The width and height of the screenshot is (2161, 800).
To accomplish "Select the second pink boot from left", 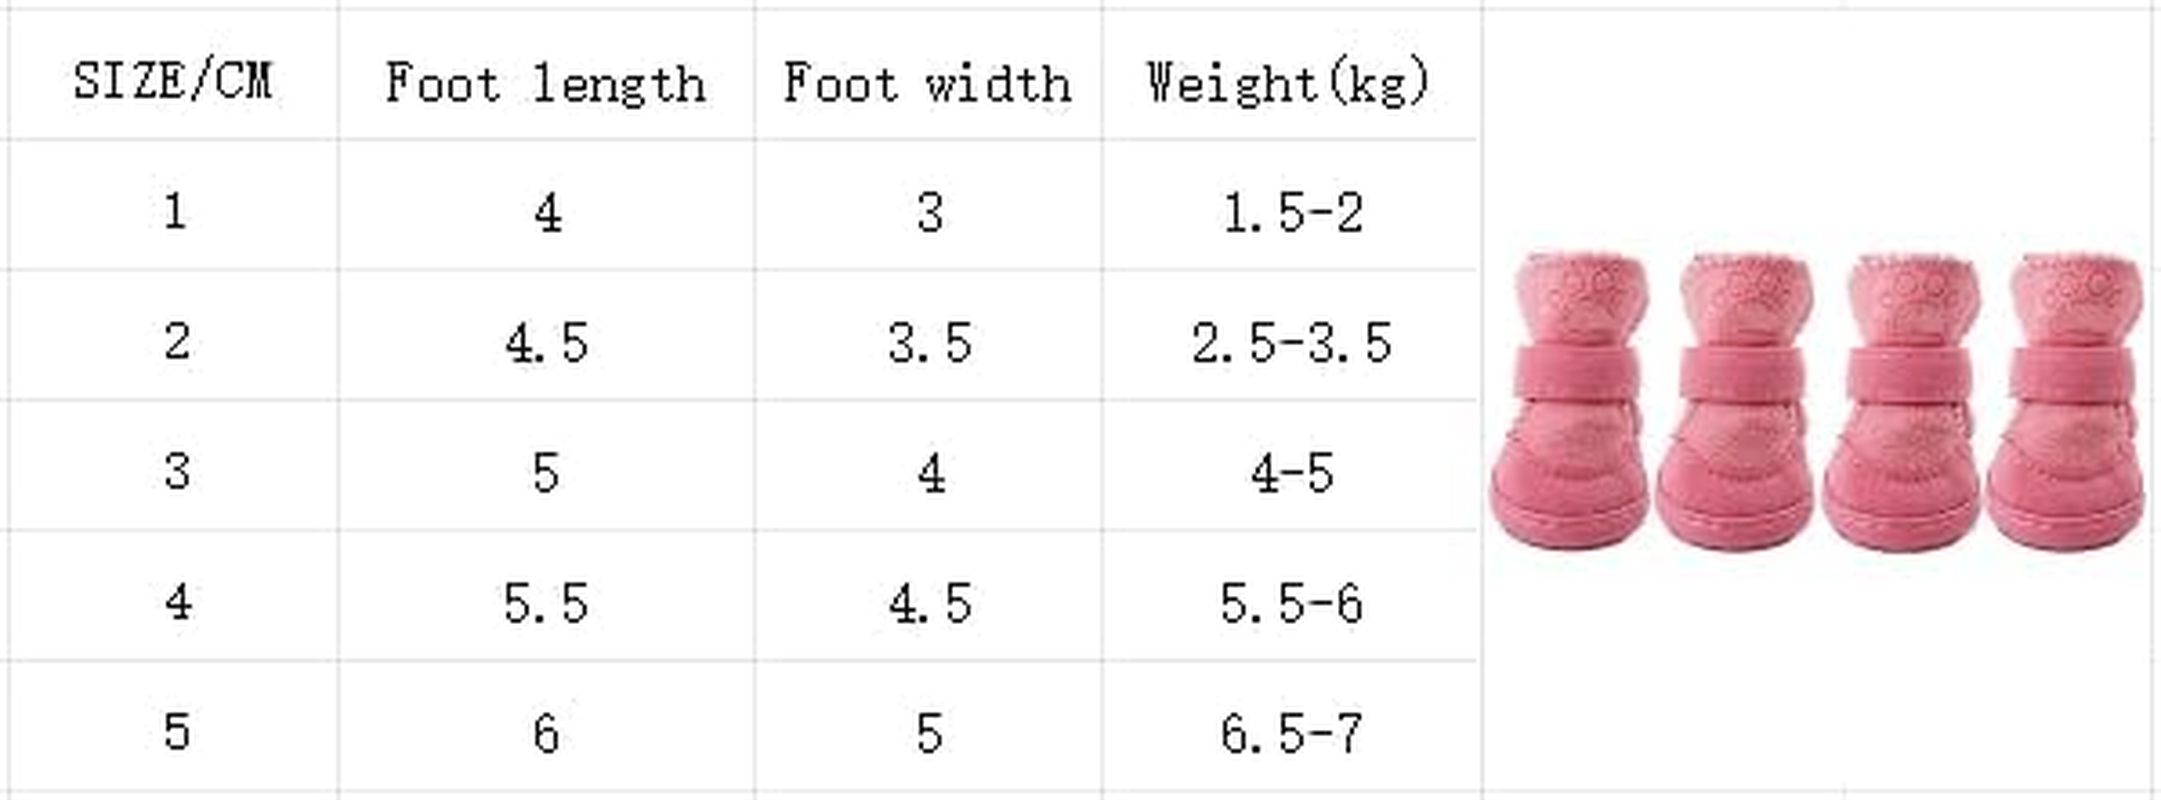I will (1736, 400).
